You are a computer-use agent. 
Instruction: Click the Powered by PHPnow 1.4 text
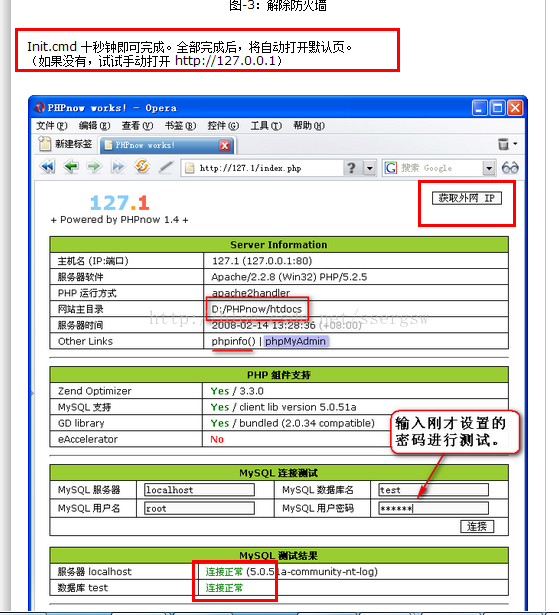pos(119,220)
